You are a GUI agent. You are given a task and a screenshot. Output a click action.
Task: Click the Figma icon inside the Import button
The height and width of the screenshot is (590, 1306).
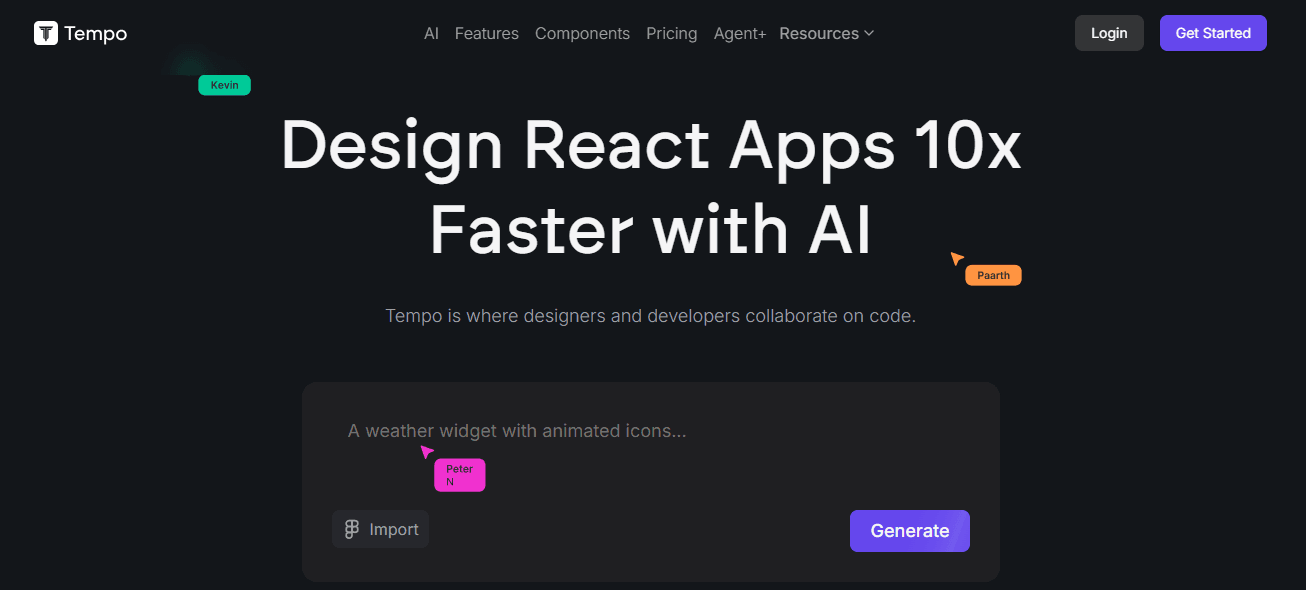pos(352,528)
